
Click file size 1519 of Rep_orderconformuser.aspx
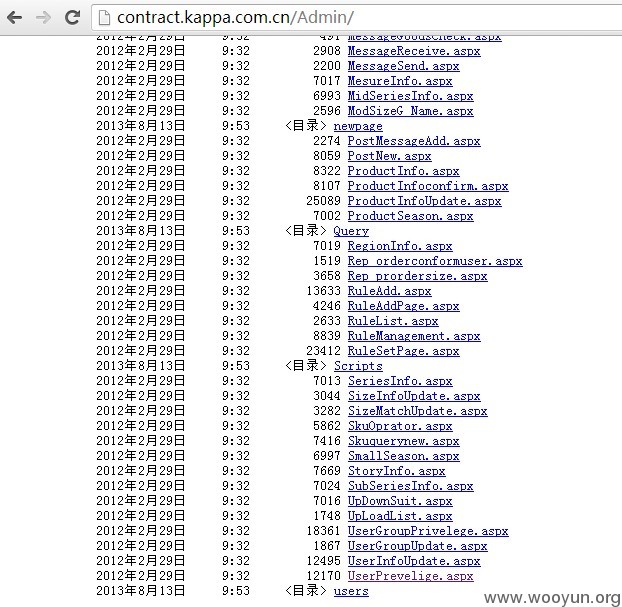click(327, 261)
